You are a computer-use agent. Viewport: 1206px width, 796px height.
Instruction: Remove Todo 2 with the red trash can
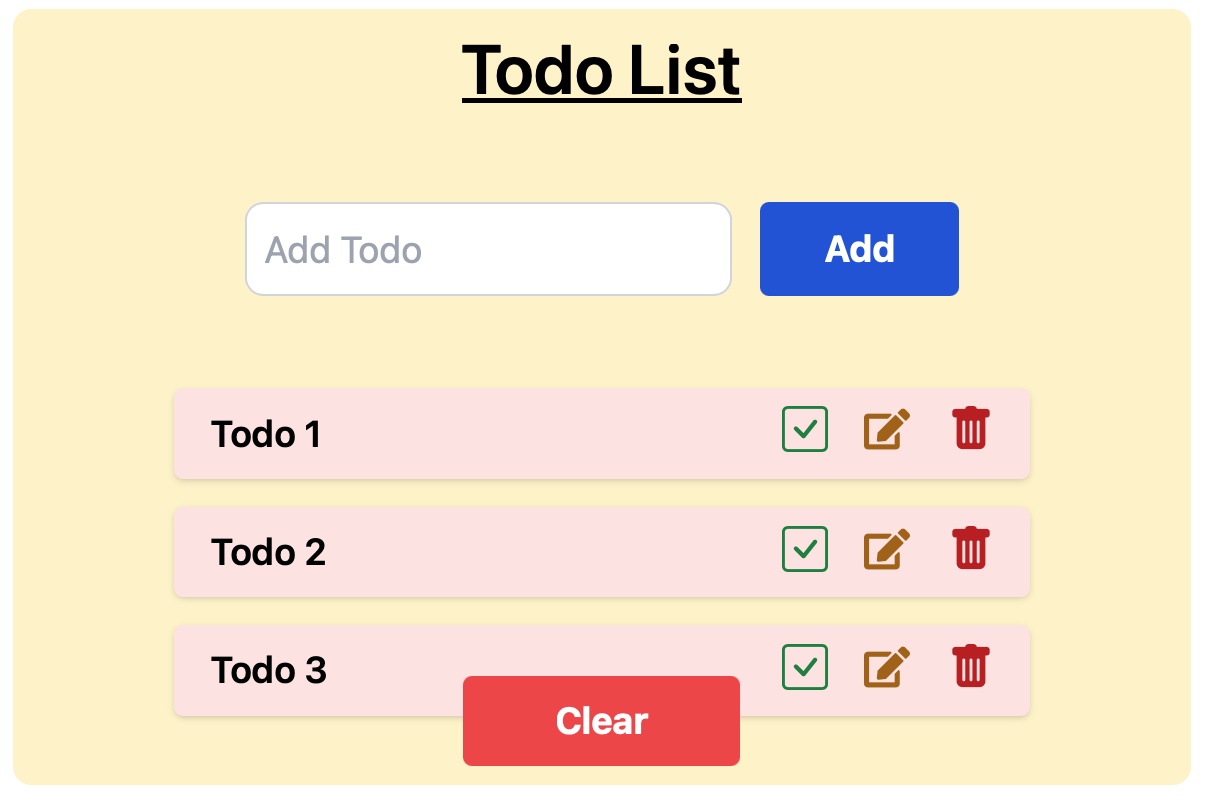(x=970, y=548)
